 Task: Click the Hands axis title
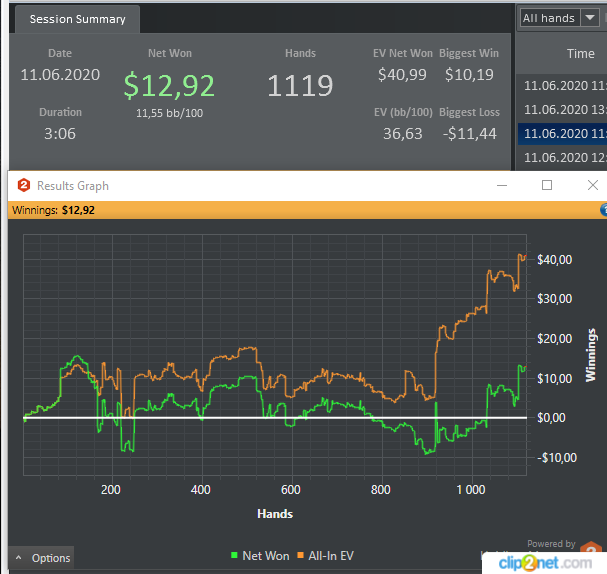pos(275,514)
